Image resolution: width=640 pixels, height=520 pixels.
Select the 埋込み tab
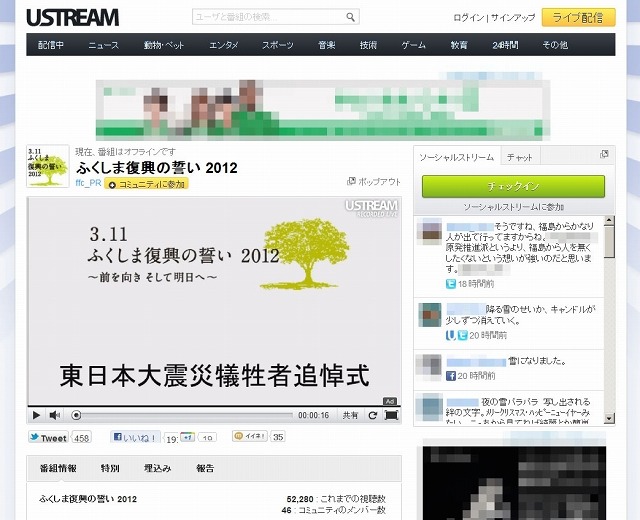pos(157,468)
